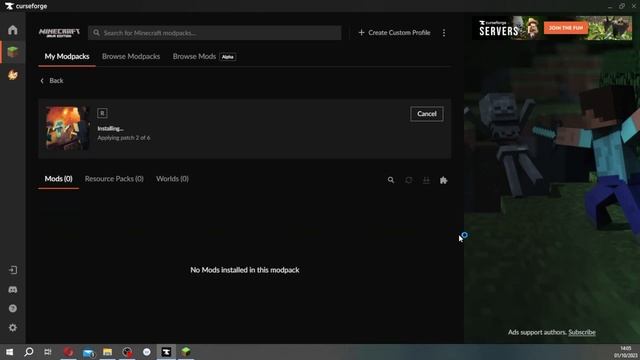
Task: Click the login icon in sidebar
Action: coord(13,270)
